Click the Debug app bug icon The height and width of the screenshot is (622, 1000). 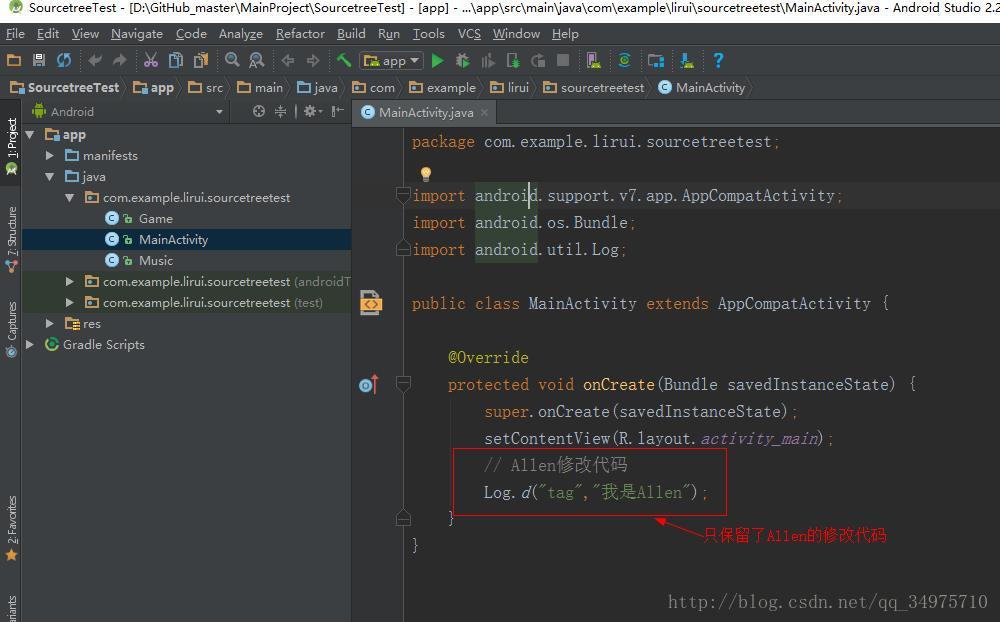(462, 61)
